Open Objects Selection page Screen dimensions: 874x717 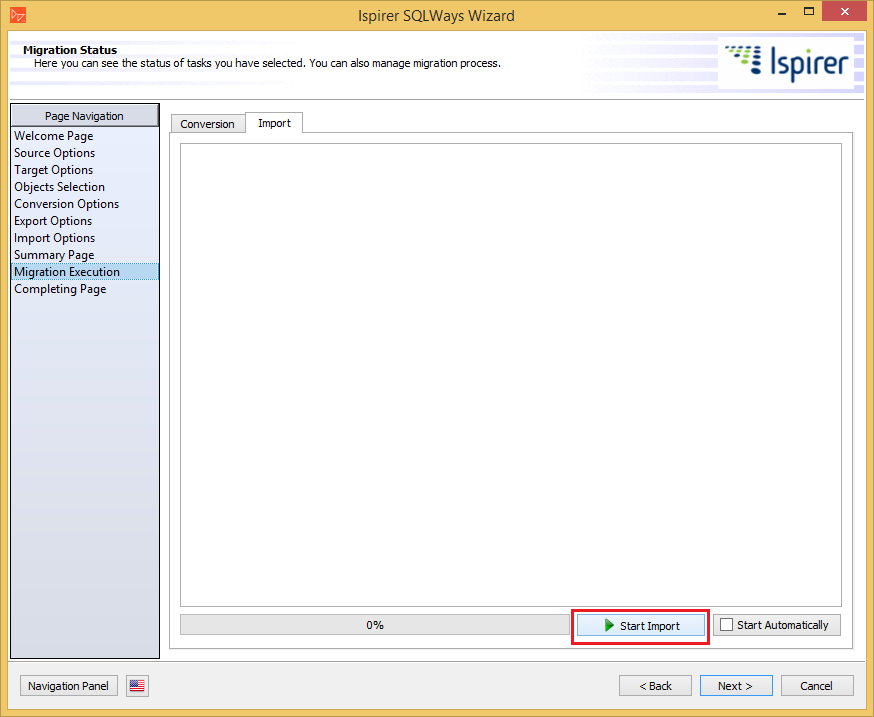click(x=59, y=187)
